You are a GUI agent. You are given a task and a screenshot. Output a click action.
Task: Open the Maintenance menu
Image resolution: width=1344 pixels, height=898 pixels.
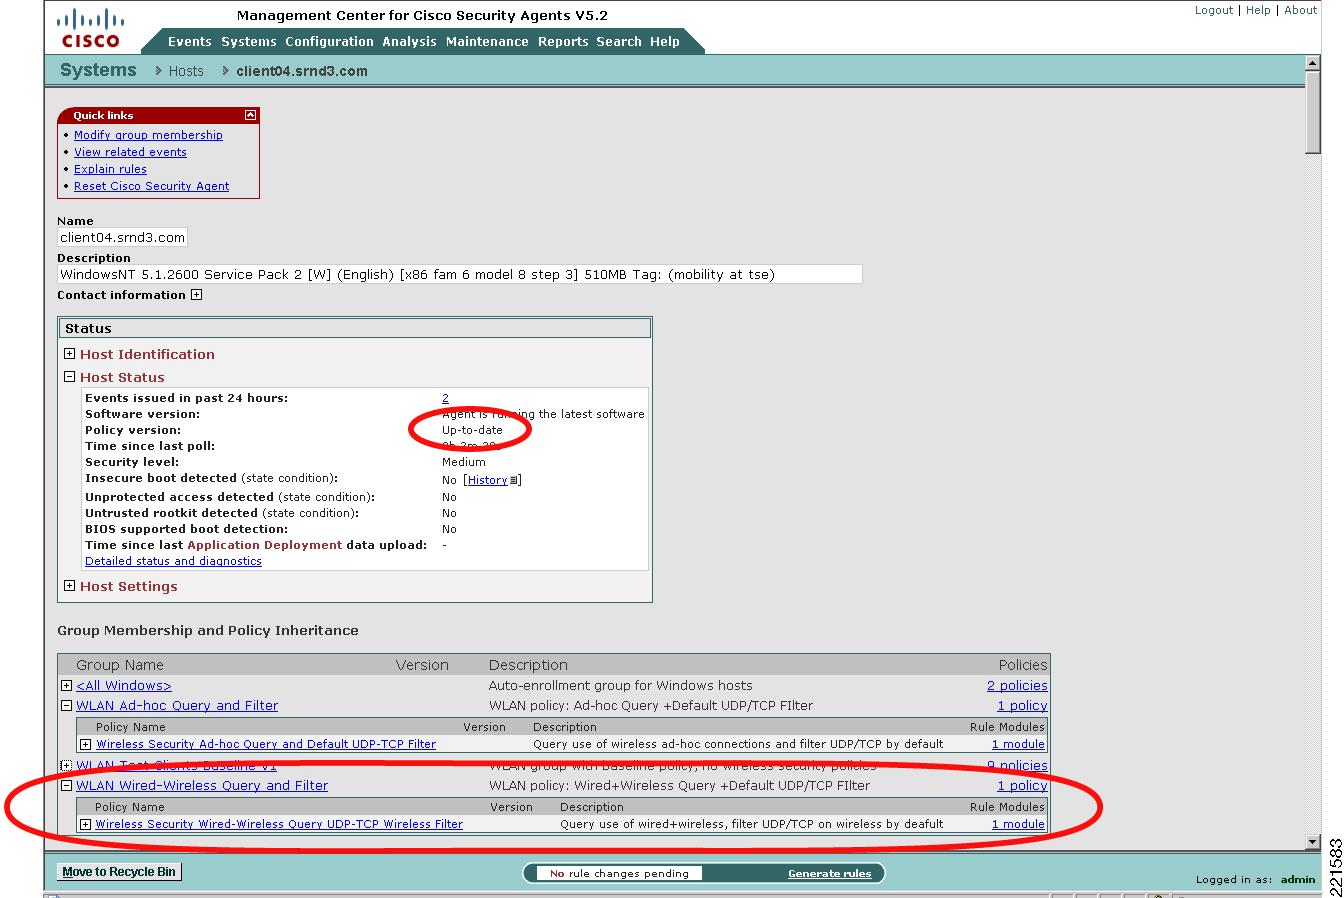487,42
